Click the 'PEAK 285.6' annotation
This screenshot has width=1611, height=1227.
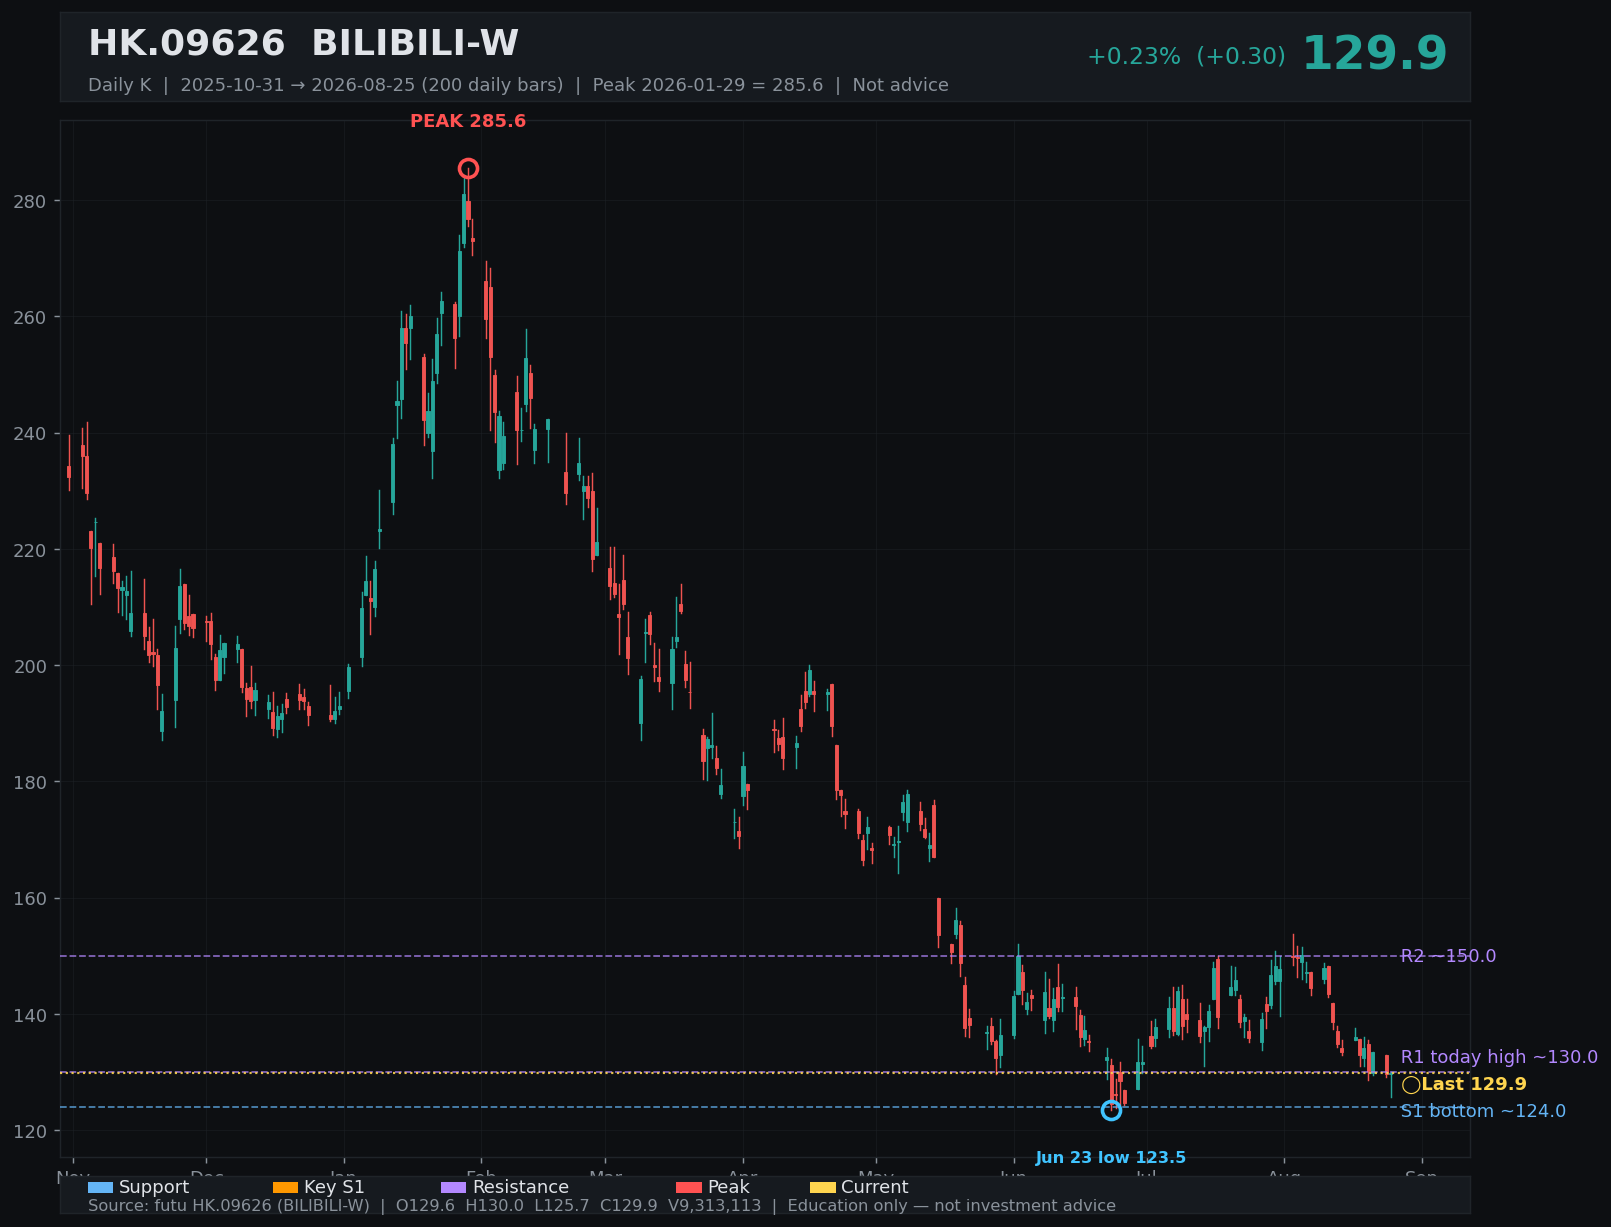click(x=468, y=122)
